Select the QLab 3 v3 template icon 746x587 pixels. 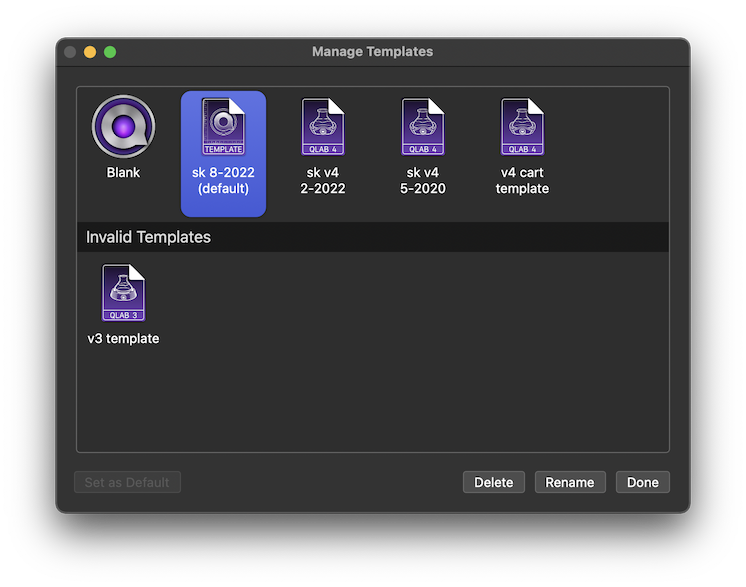[123, 293]
